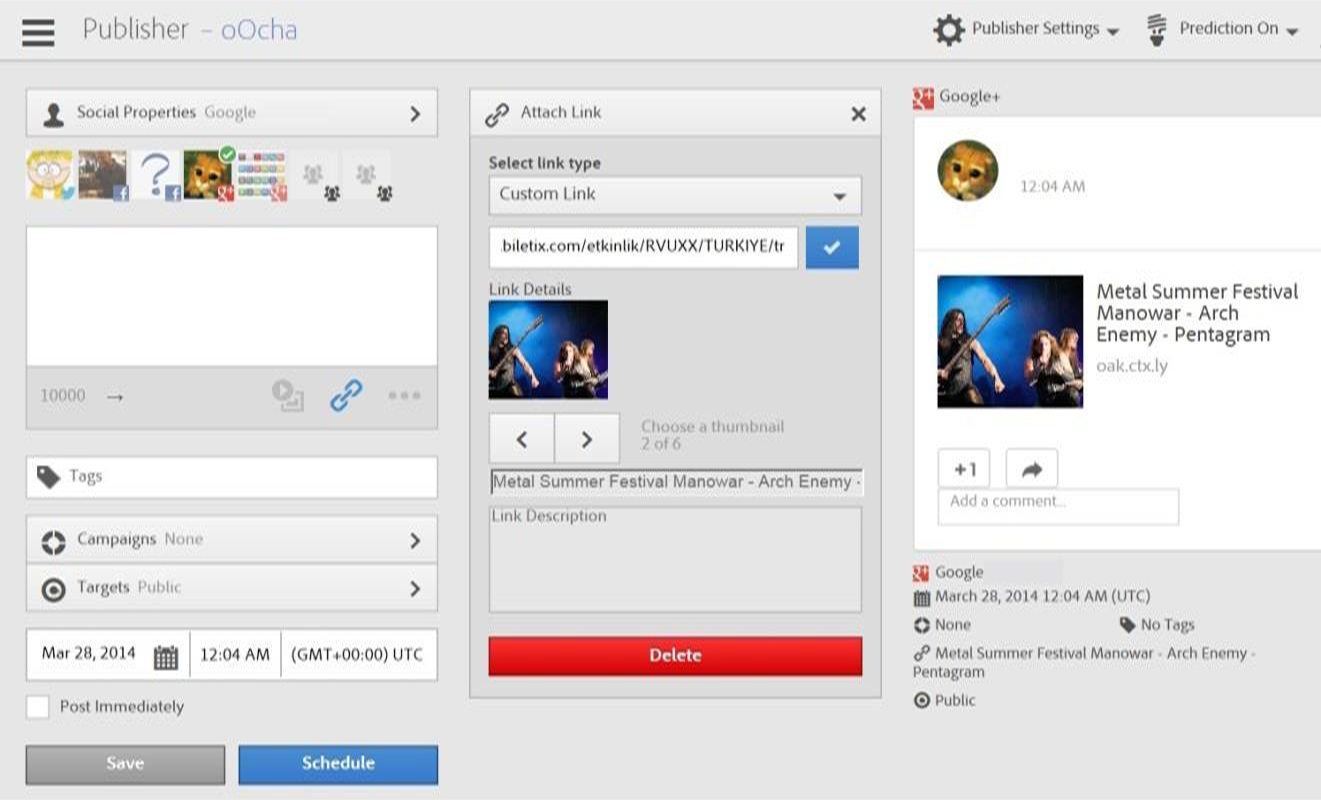The height and width of the screenshot is (800, 1321).
Task: Click the Prediction lightbulb icon
Action: pyautogui.click(x=1157, y=29)
